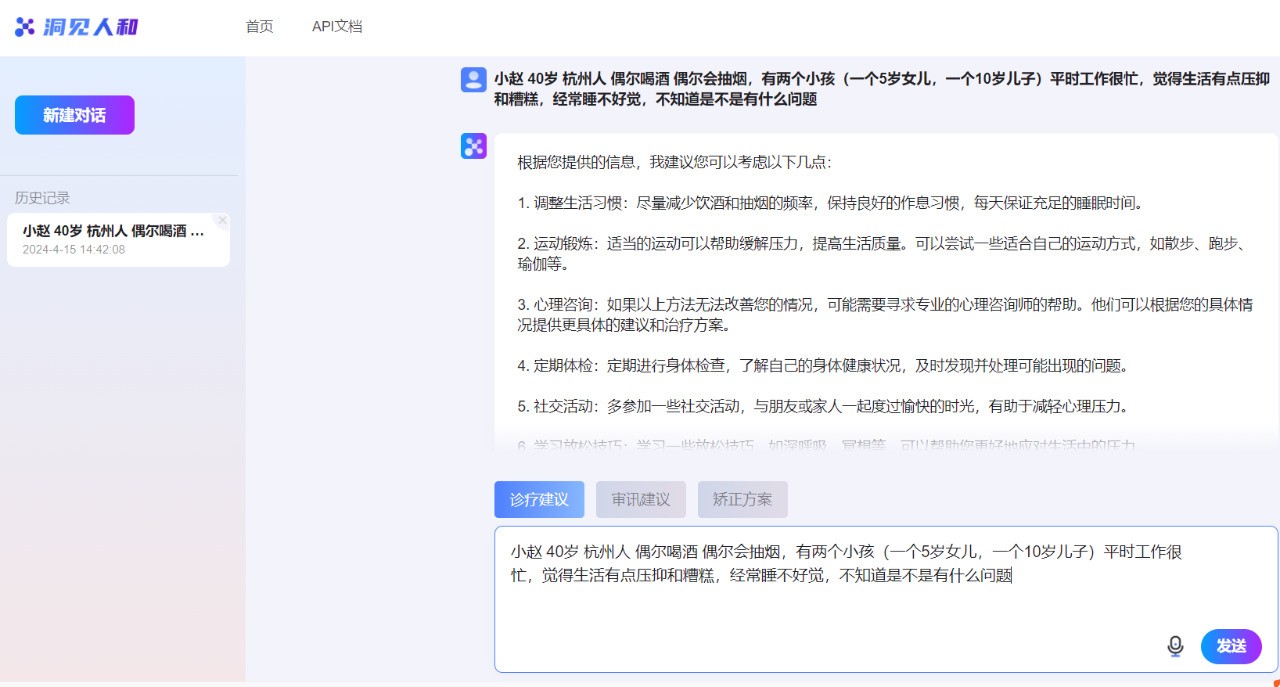The width and height of the screenshot is (1280, 687).
Task: Click the 定期体检 suggestion paragraph
Action: pyautogui.click(x=822, y=366)
